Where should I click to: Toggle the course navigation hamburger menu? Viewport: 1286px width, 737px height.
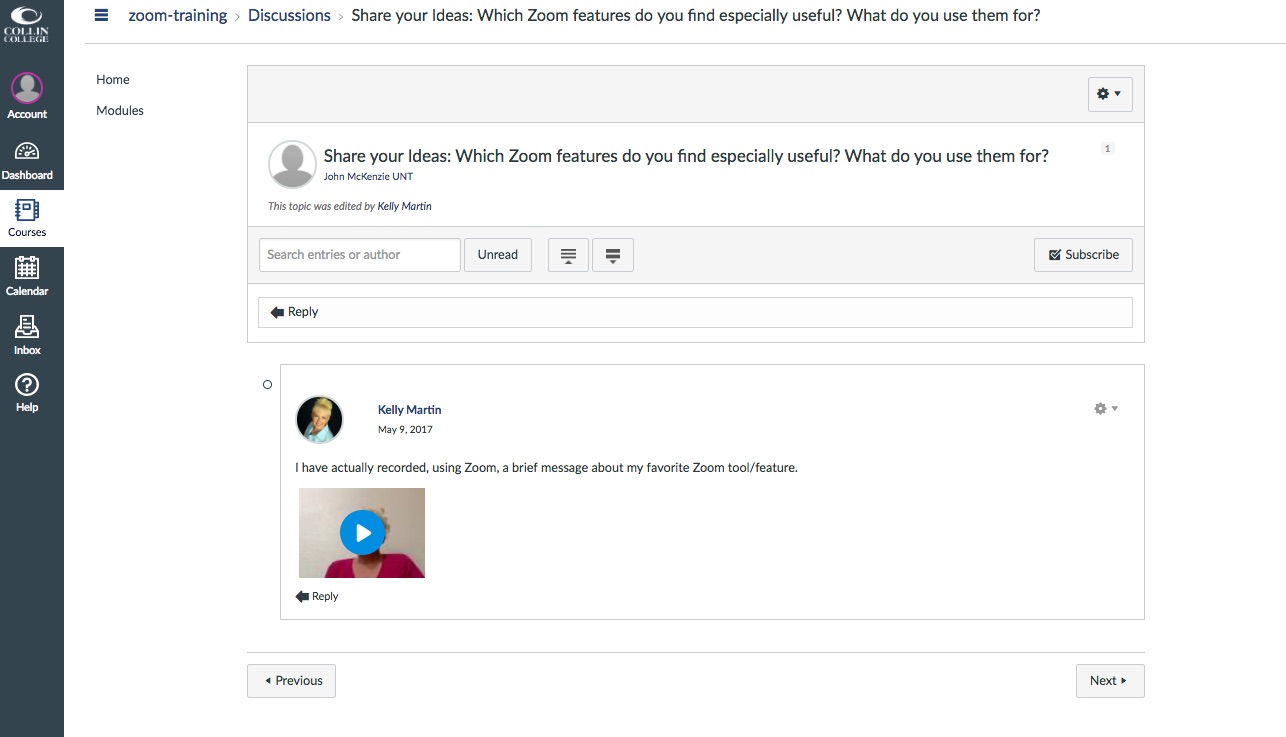tap(101, 15)
